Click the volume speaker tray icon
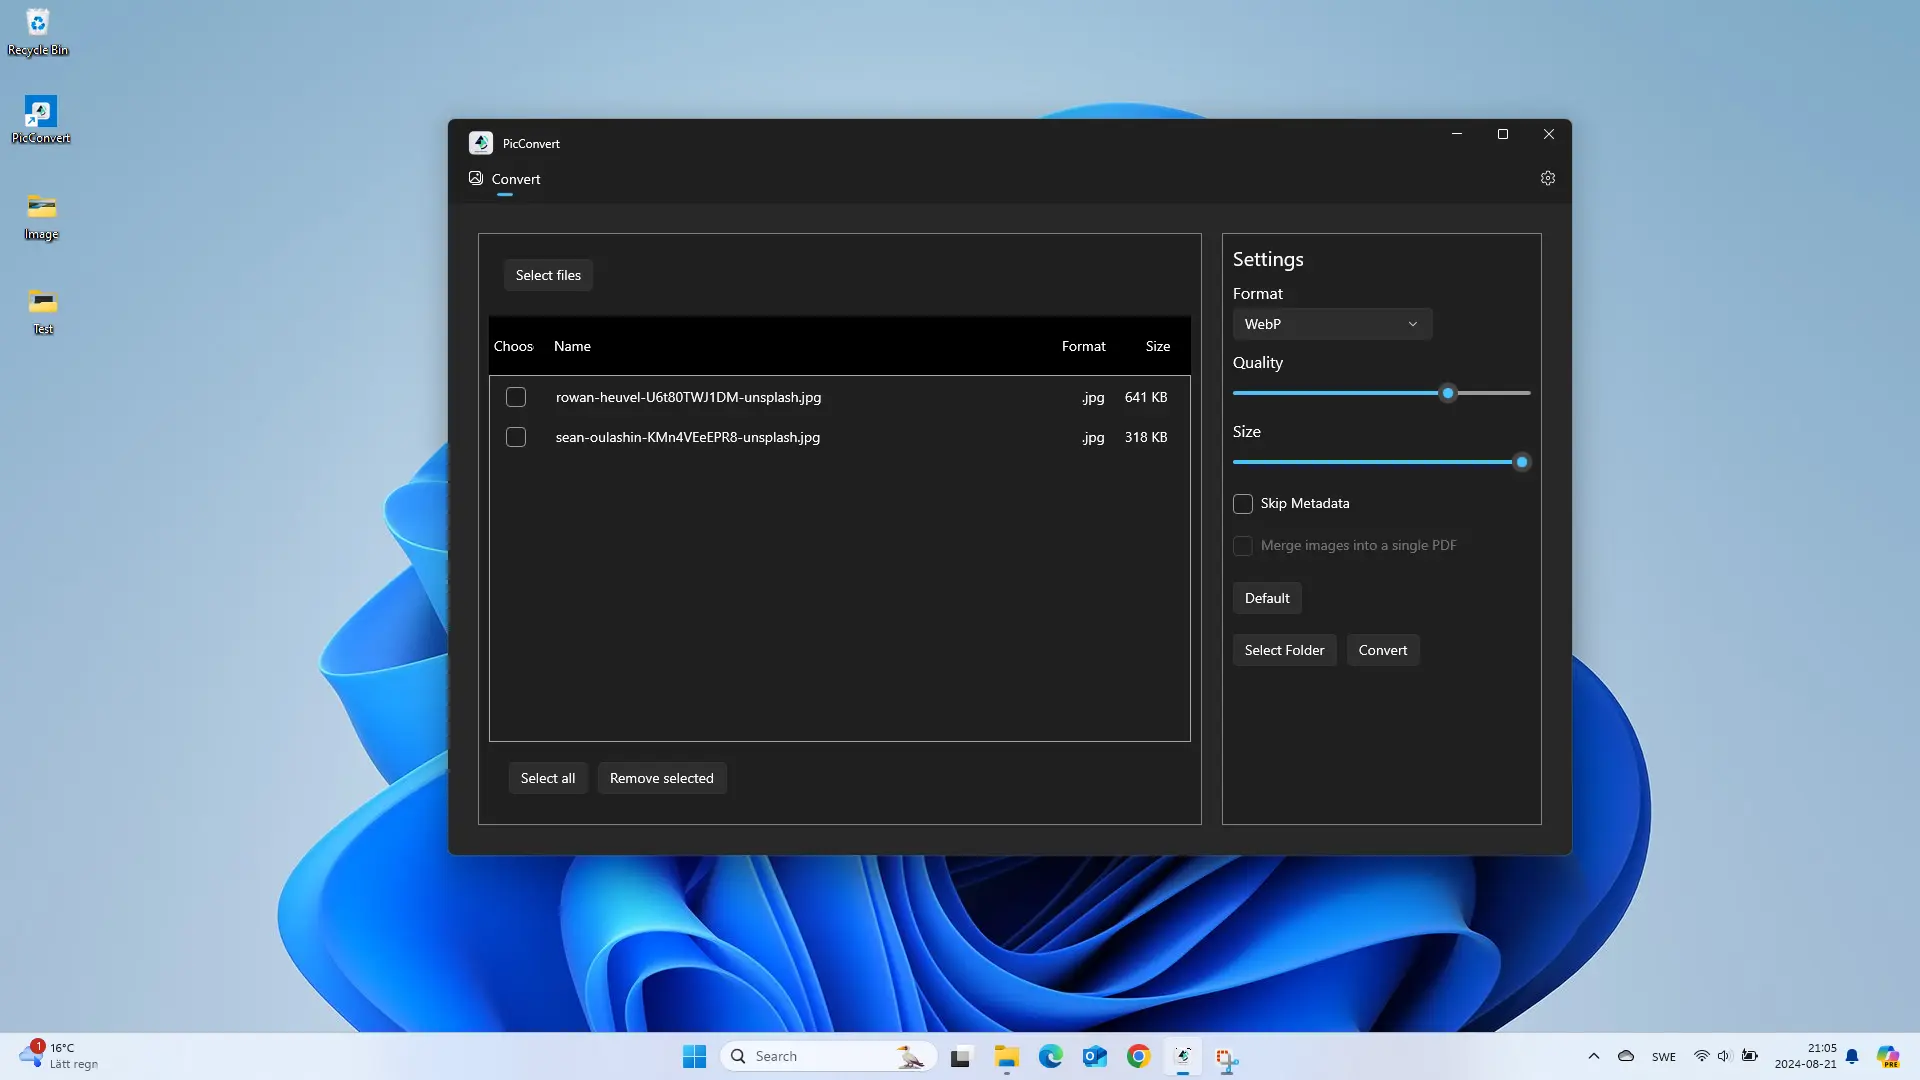Screen dimensions: 1920x1080 1724,1056
